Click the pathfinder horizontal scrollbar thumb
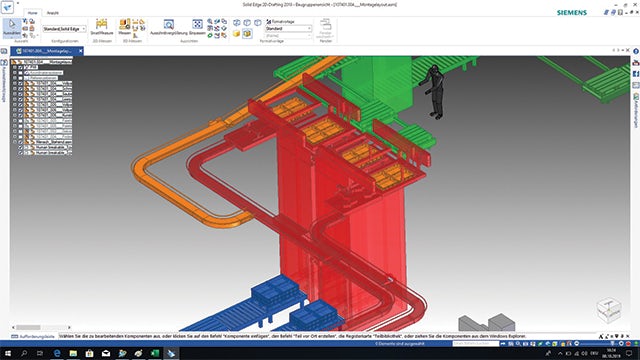 point(28,327)
